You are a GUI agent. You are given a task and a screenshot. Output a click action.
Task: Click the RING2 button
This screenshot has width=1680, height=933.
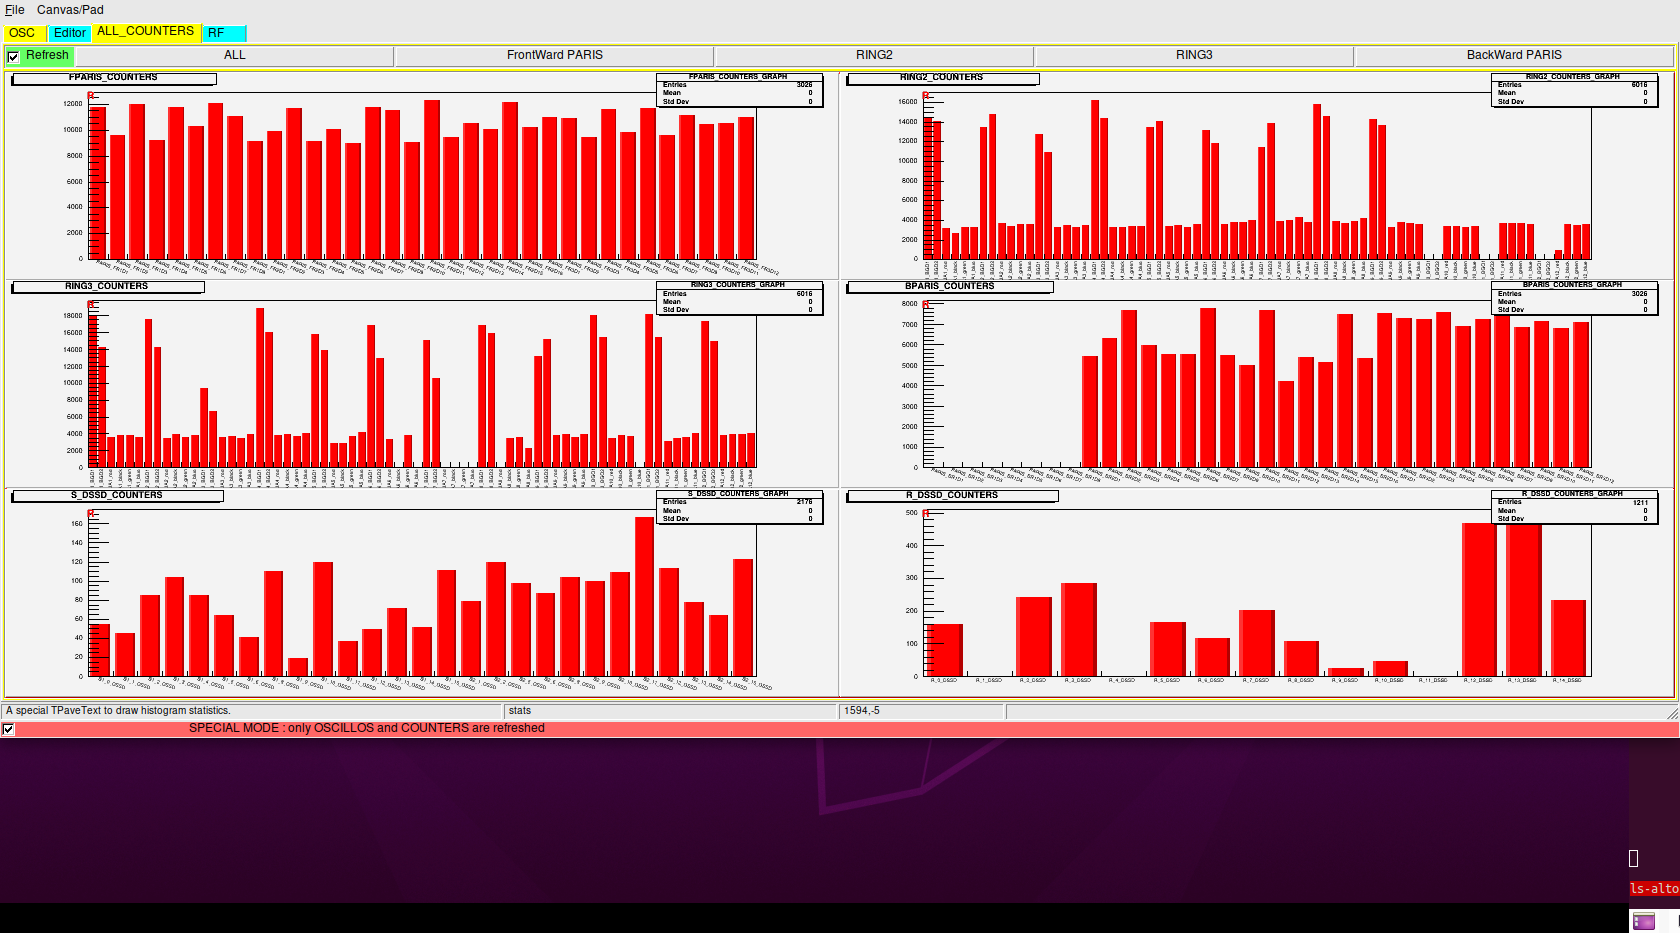point(874,56)
